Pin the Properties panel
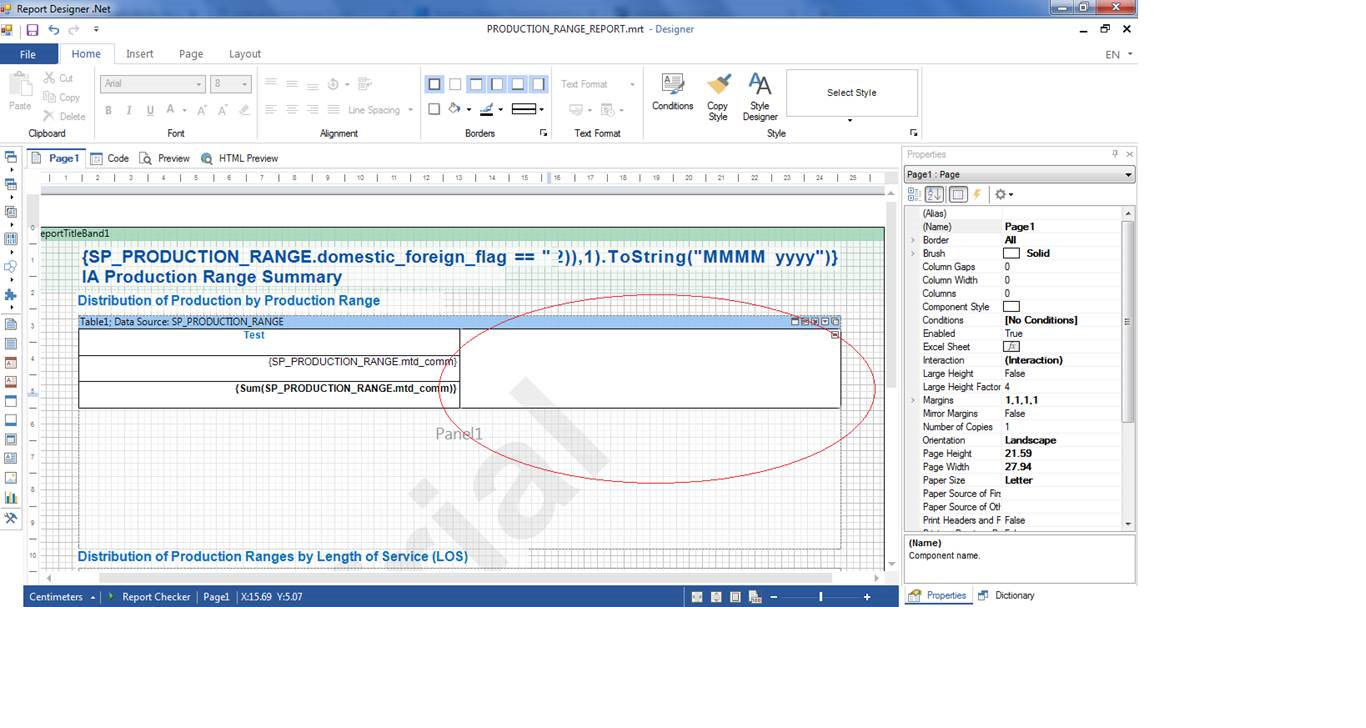Viewport: 1366px width, 728px height. point(1115,154)
